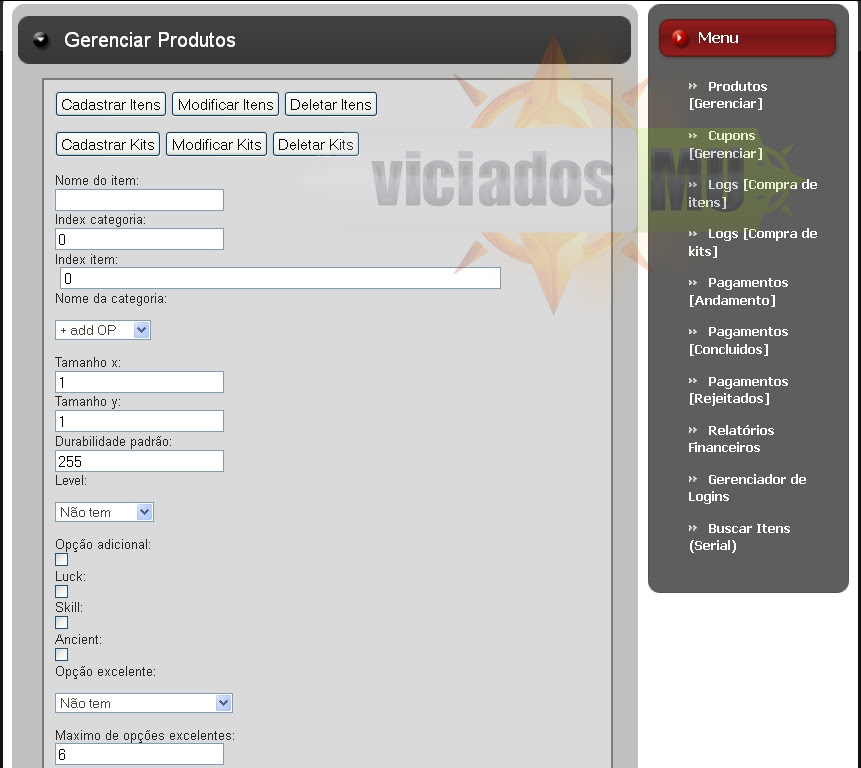861x768 pixels.
Task: Toggle the Luck checkbox
Action: coord(62,591)
